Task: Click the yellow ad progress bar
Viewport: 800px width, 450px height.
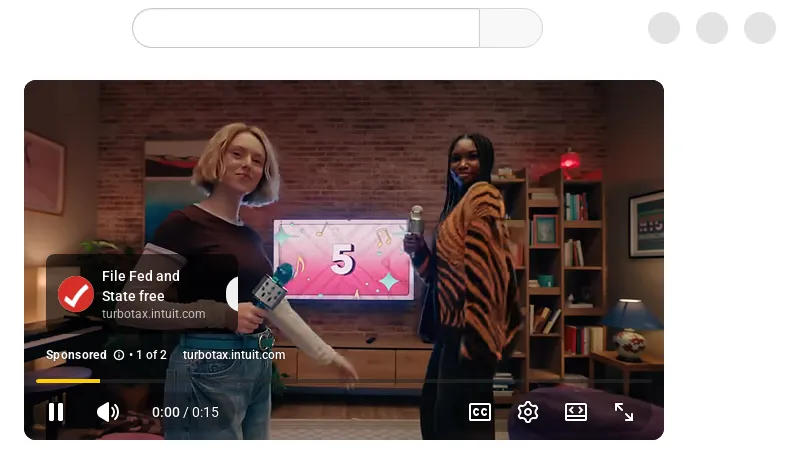Action: tap(68, 381)
